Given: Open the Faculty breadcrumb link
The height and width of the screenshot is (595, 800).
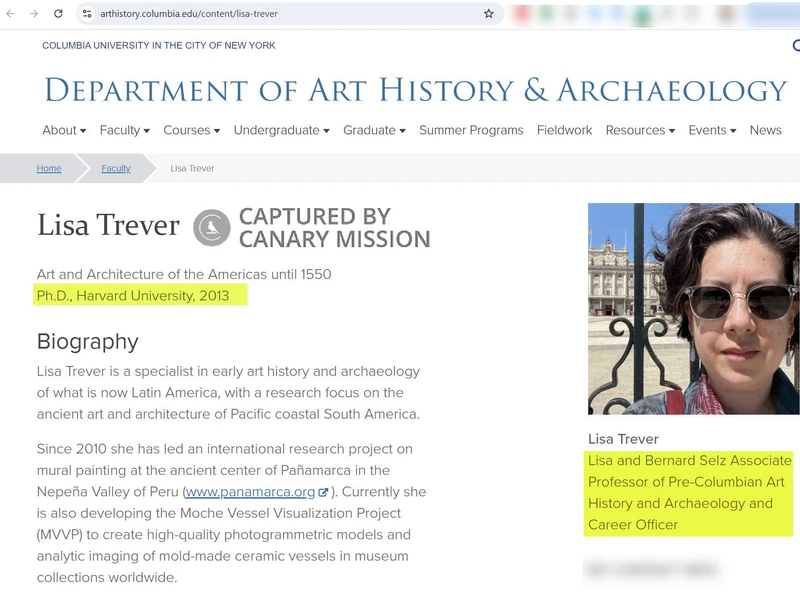Looking at the screenshot, I should [x=115, y=169].
